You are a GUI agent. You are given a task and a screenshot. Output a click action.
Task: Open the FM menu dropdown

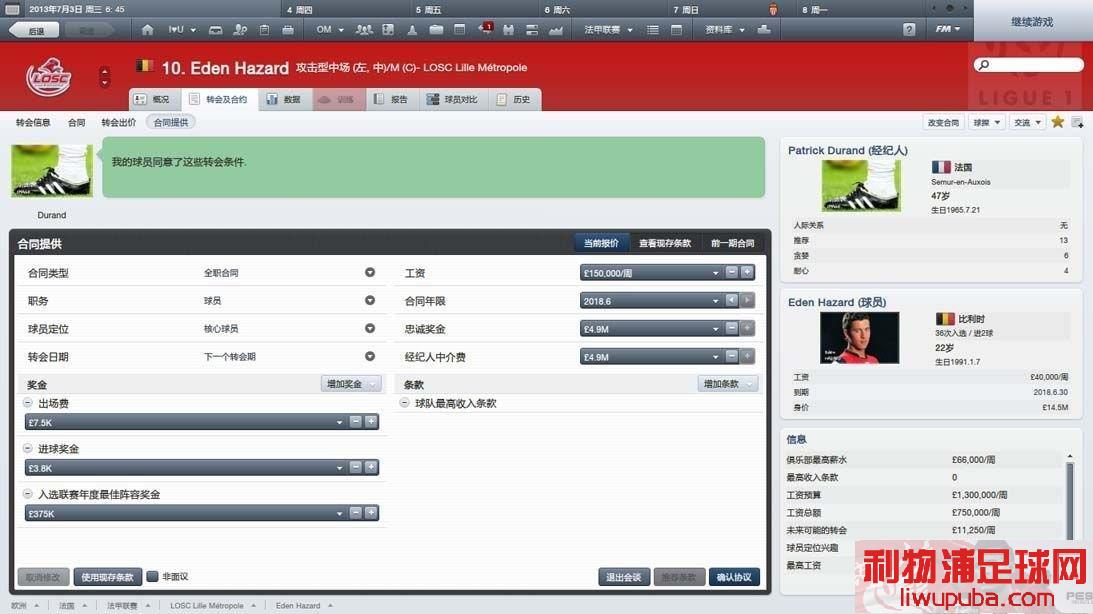[x=948, y=29]
